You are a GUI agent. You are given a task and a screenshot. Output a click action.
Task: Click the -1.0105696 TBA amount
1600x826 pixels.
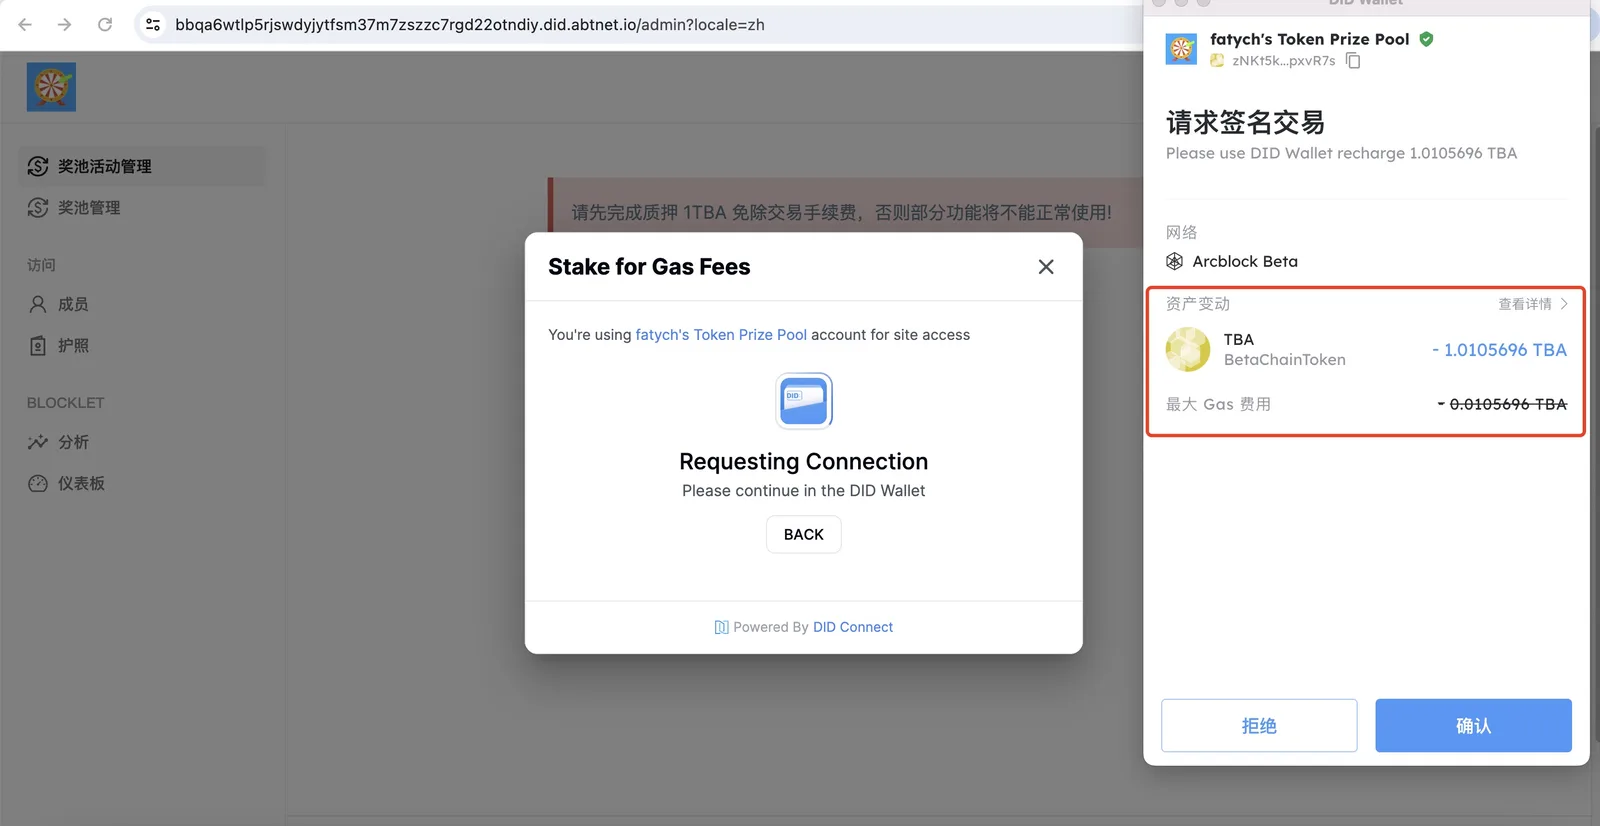pyautogui.click(x=1499, y=350)
